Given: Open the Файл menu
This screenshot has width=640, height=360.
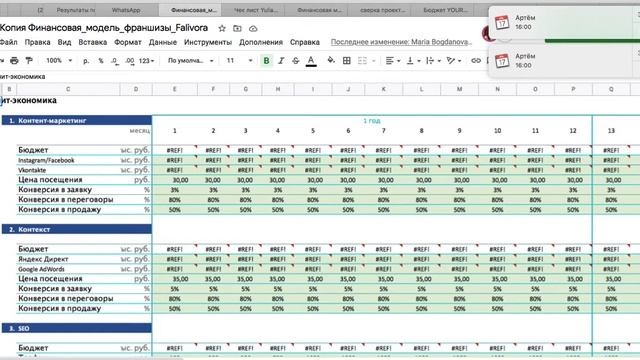Looking at the screenshot, I should 9,42.
